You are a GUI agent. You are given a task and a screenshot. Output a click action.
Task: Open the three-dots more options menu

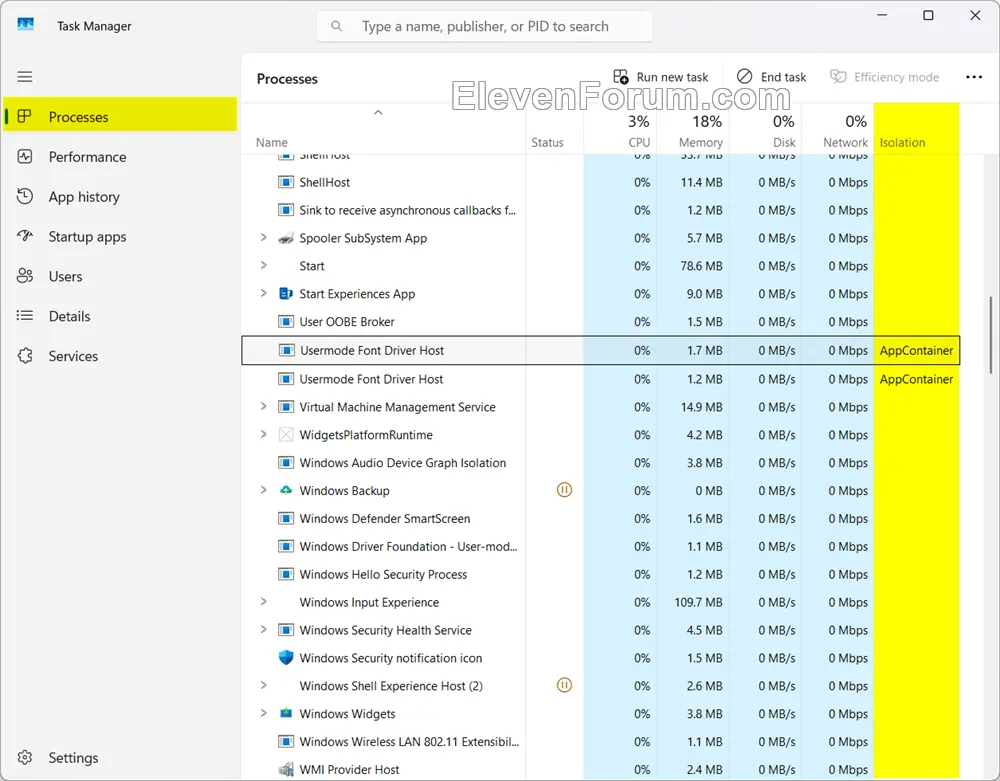click(974, 77)
